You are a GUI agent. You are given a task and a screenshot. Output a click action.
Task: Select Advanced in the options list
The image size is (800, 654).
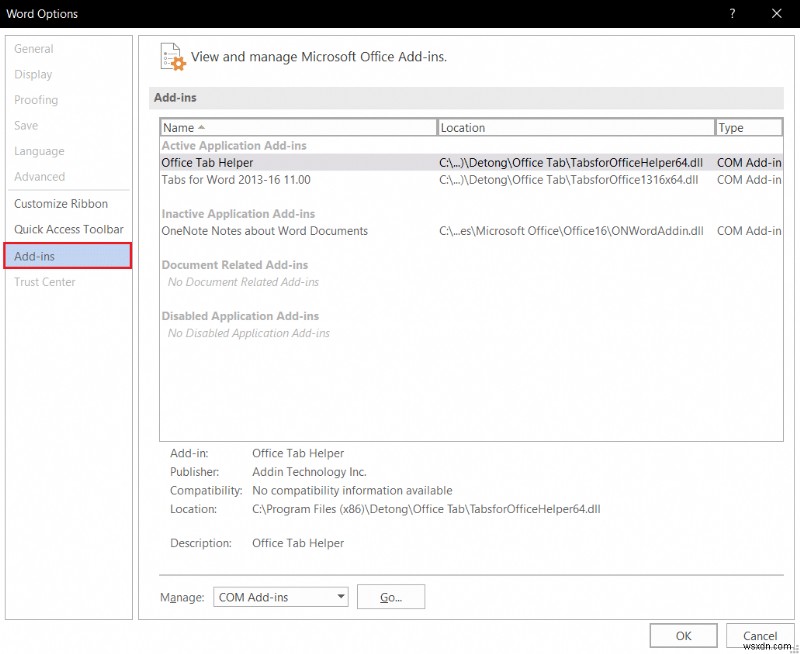click(x=40, y=176)
